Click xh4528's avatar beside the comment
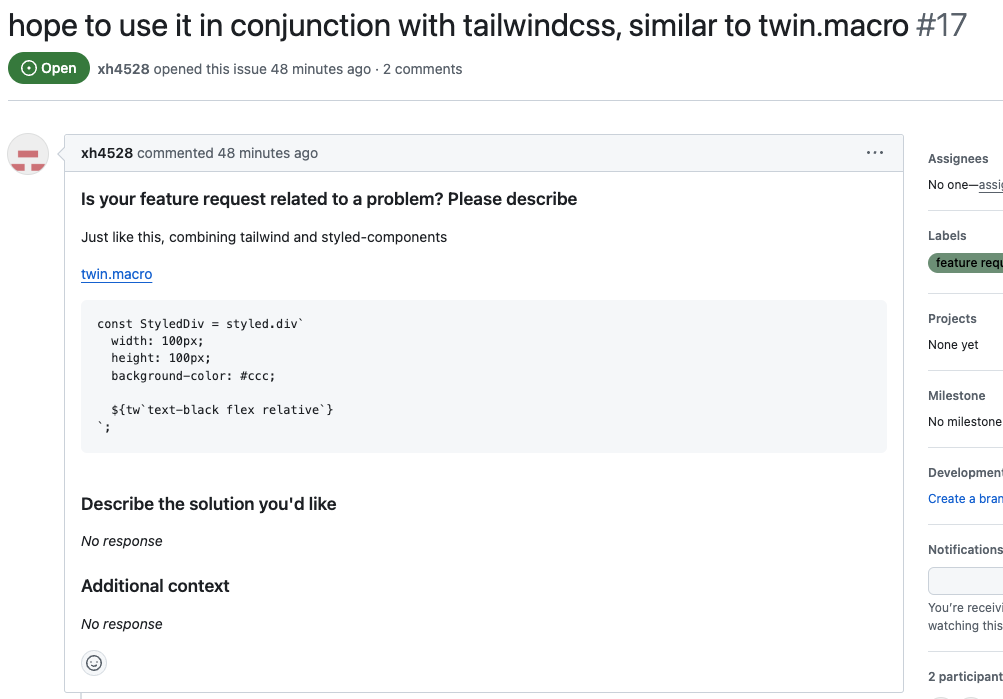 (x=28, y=154)
